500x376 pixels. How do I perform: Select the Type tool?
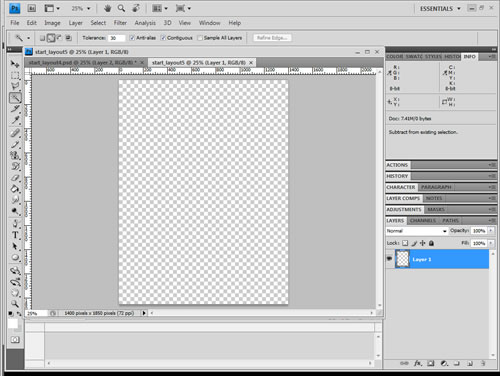[x=15, y=235]
